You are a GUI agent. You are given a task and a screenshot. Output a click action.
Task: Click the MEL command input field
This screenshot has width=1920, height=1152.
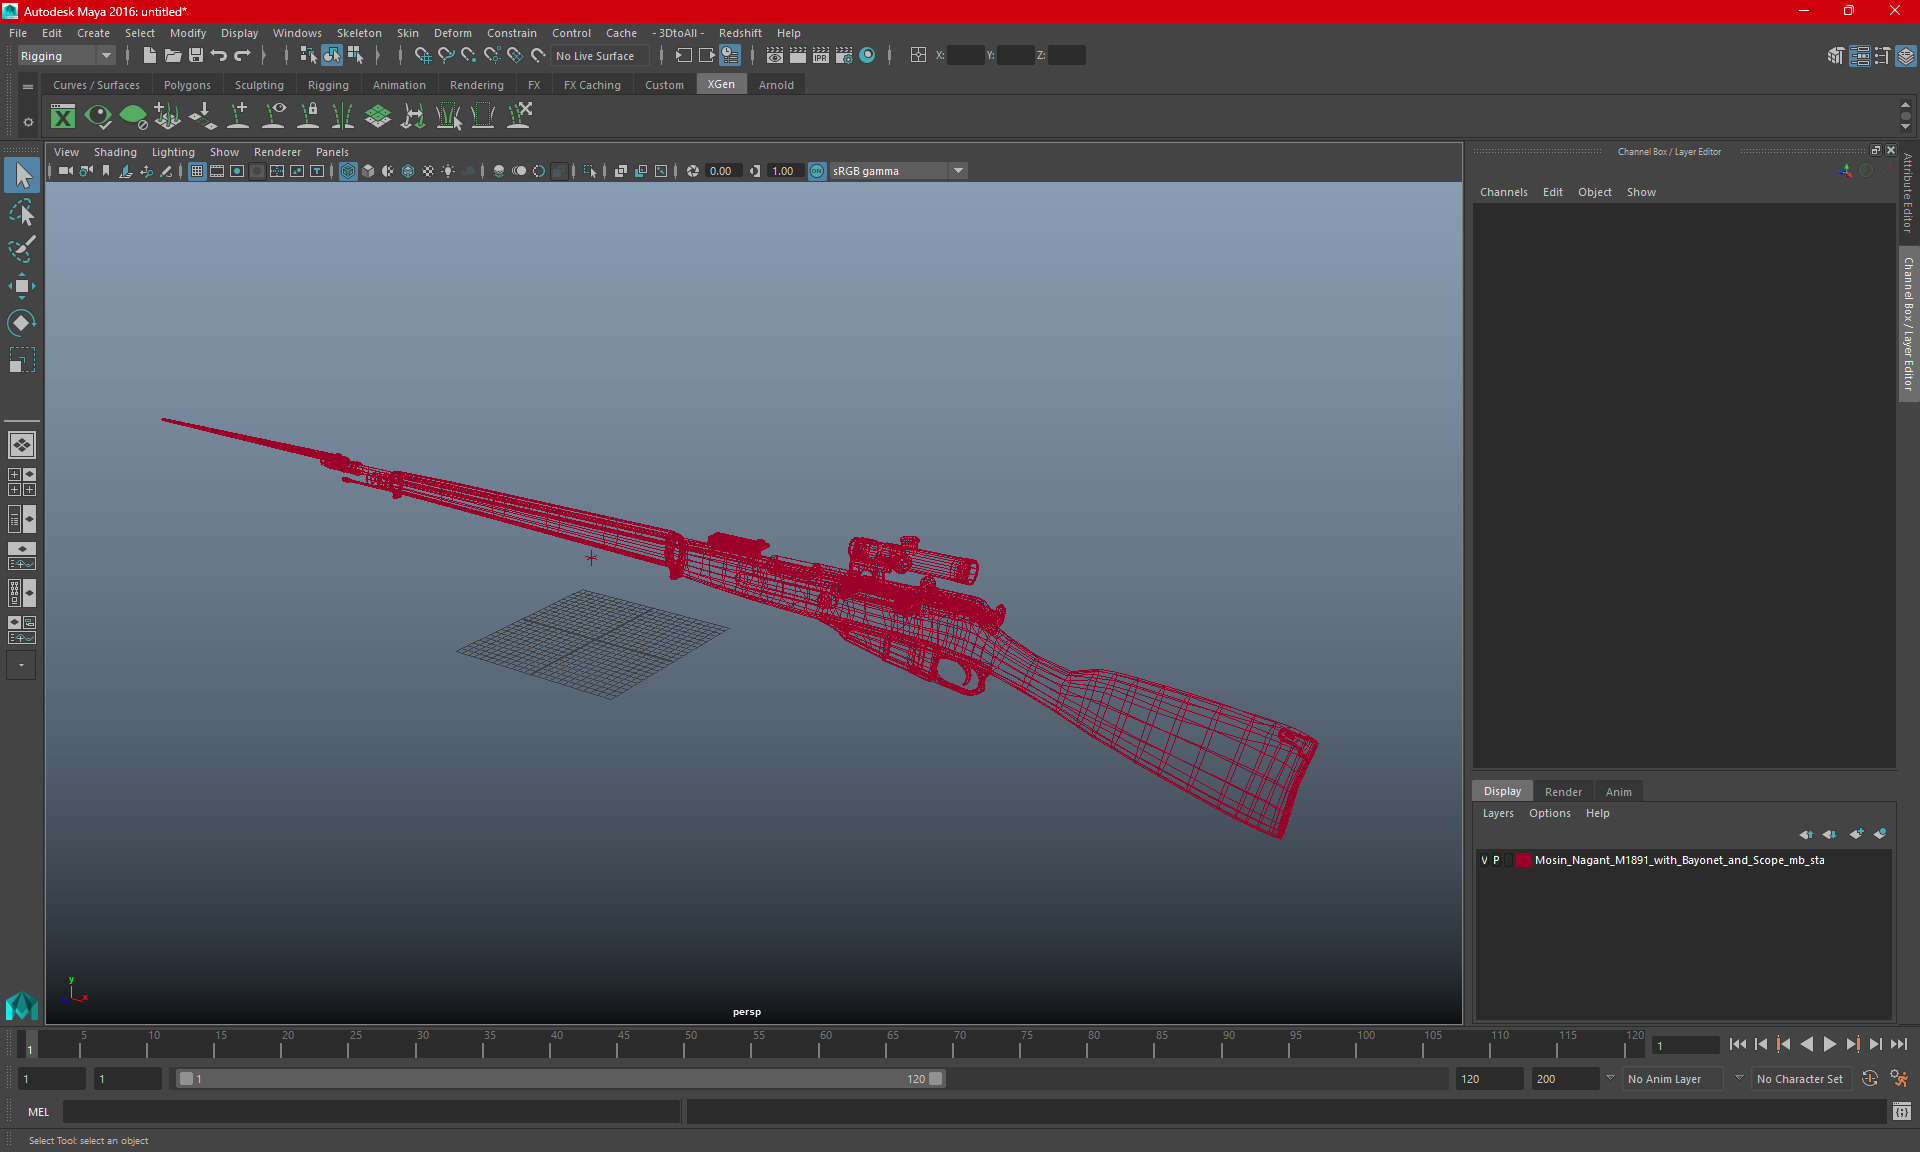coord(371,1111)
